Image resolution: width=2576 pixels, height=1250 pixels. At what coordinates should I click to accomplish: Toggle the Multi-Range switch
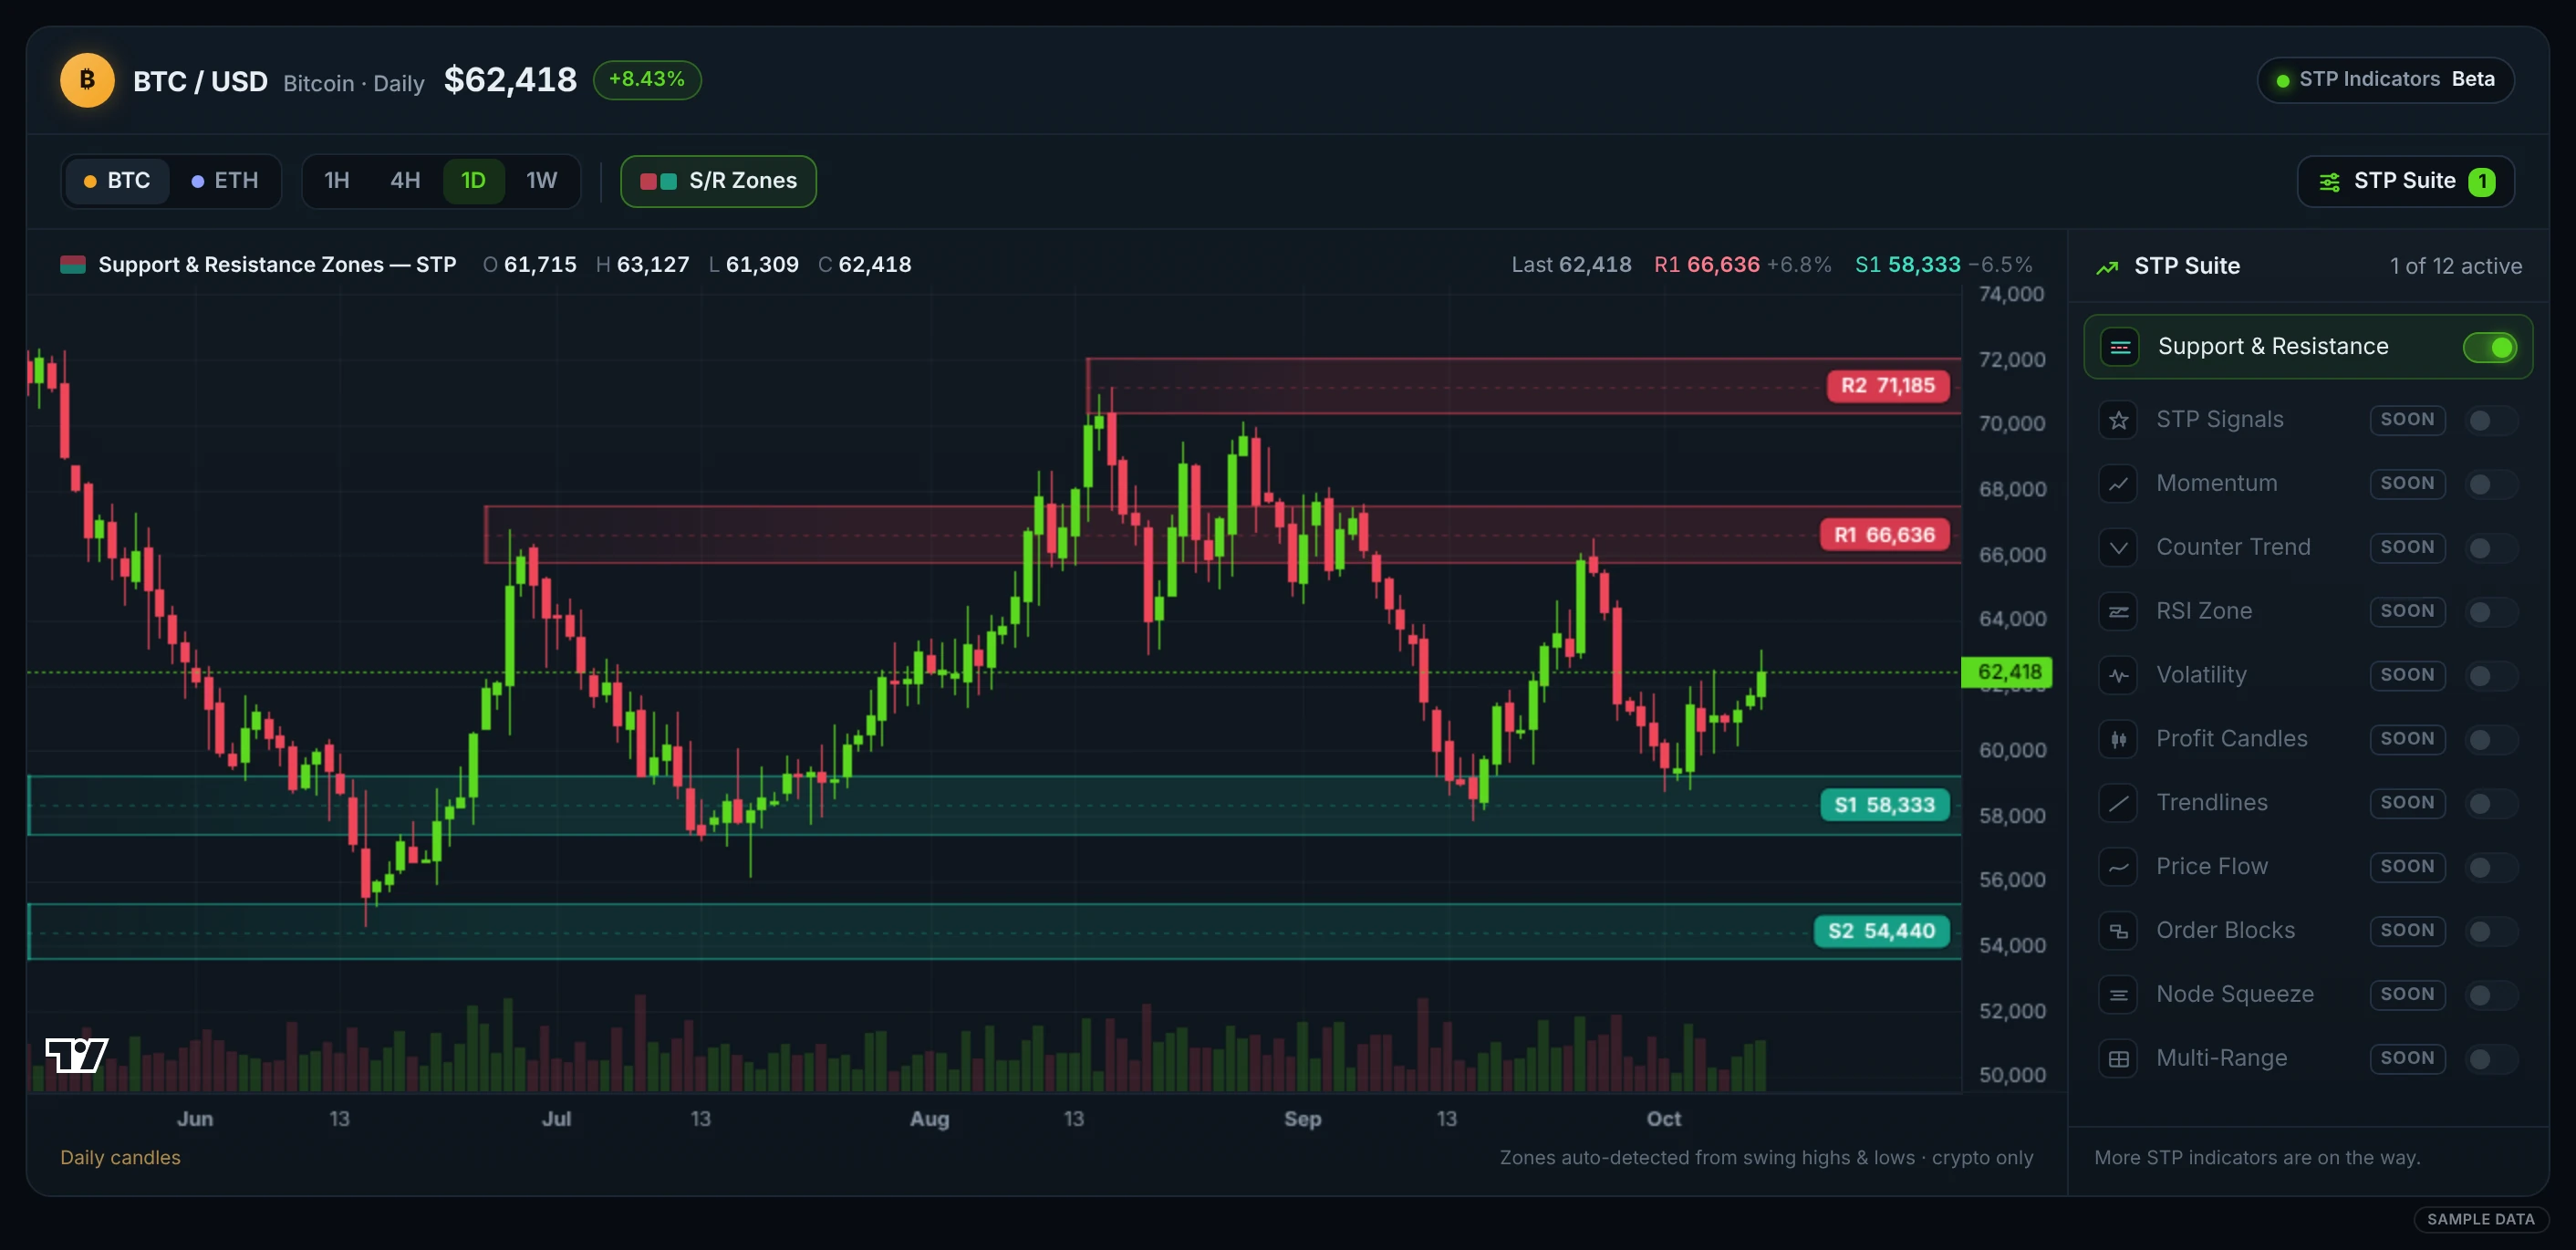[2491, 1059]
